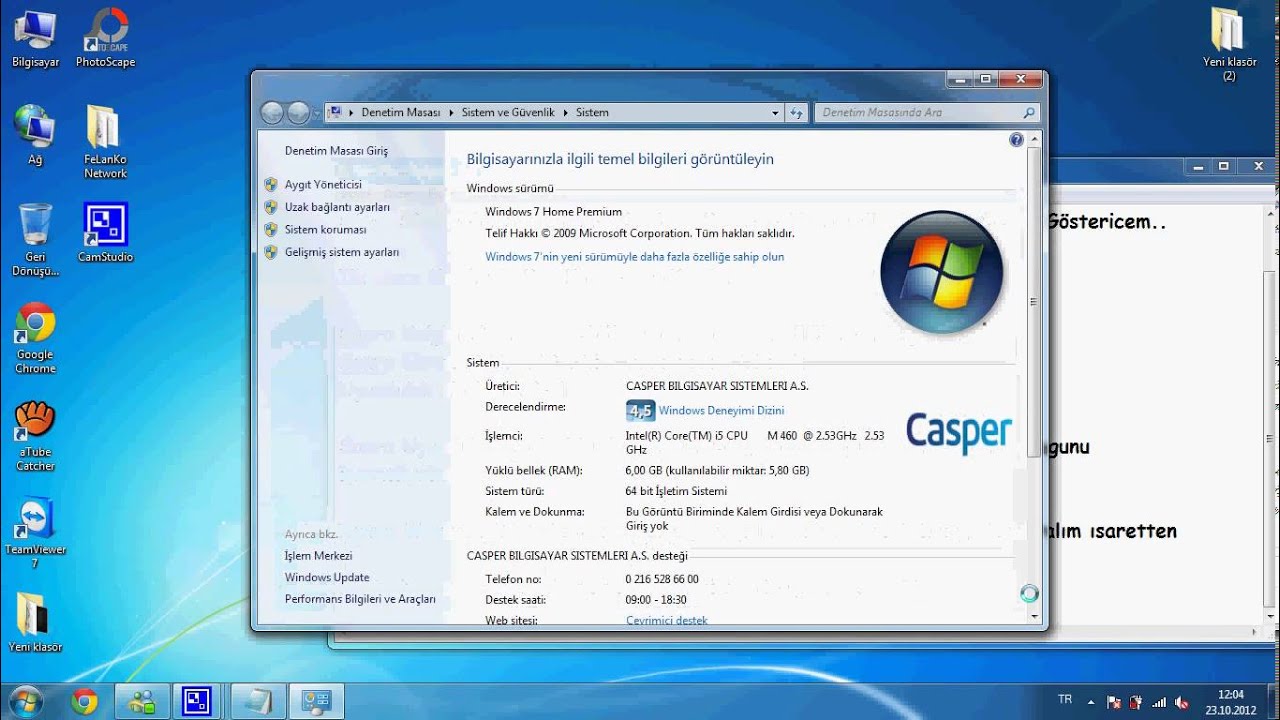Click the Chrome taskbar icon
This screenshot has height=720, width=1280.
[x=84, y=702]
